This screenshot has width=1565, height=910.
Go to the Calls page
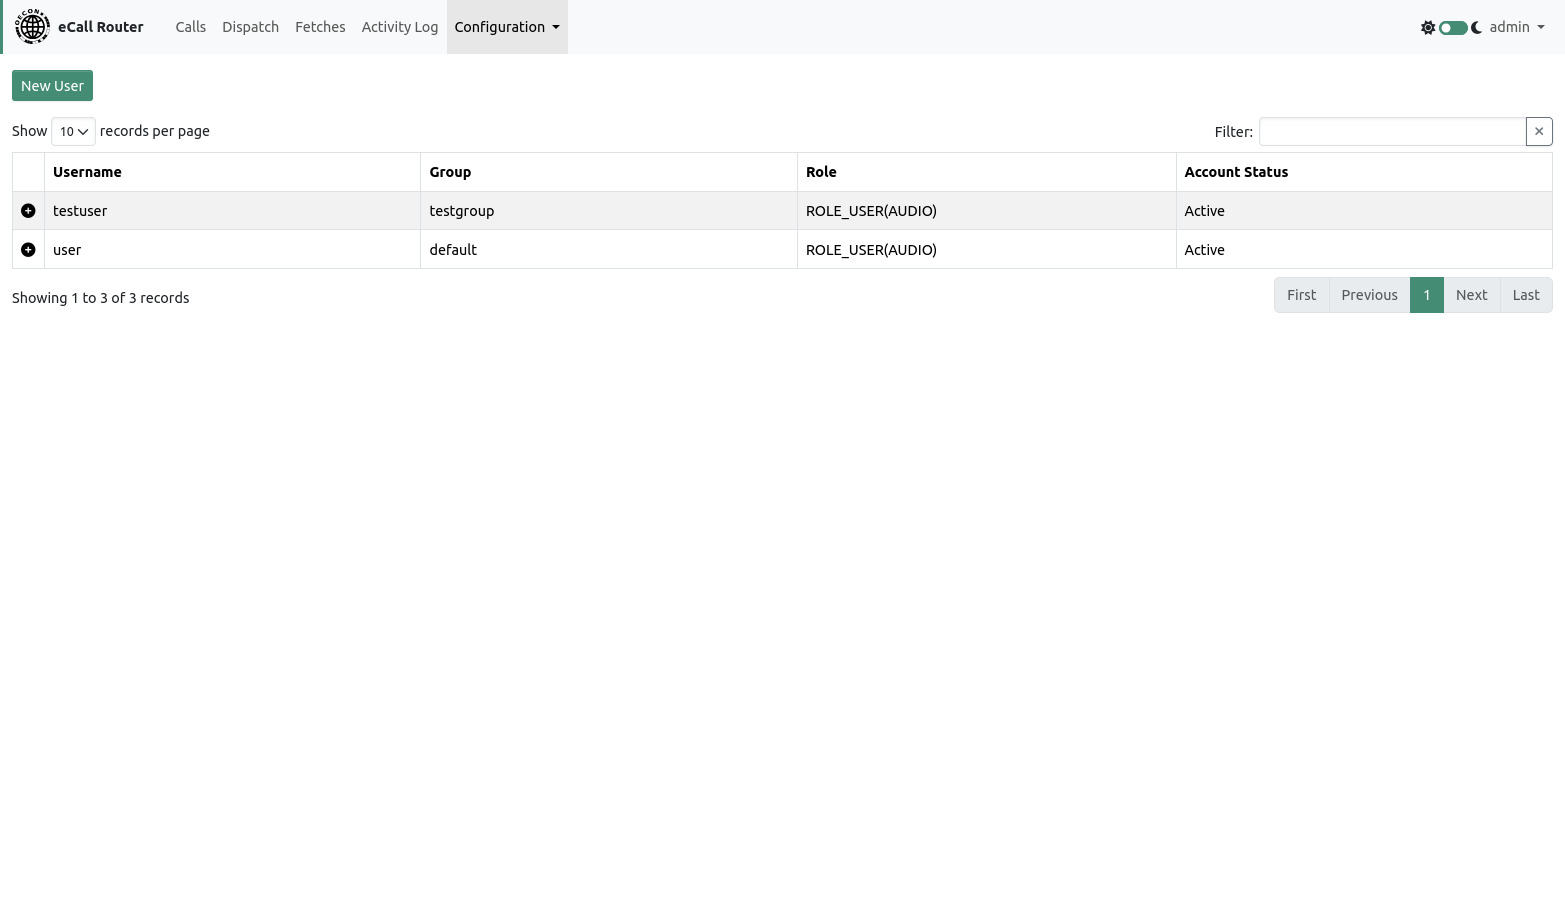click(x=190, y=27)
